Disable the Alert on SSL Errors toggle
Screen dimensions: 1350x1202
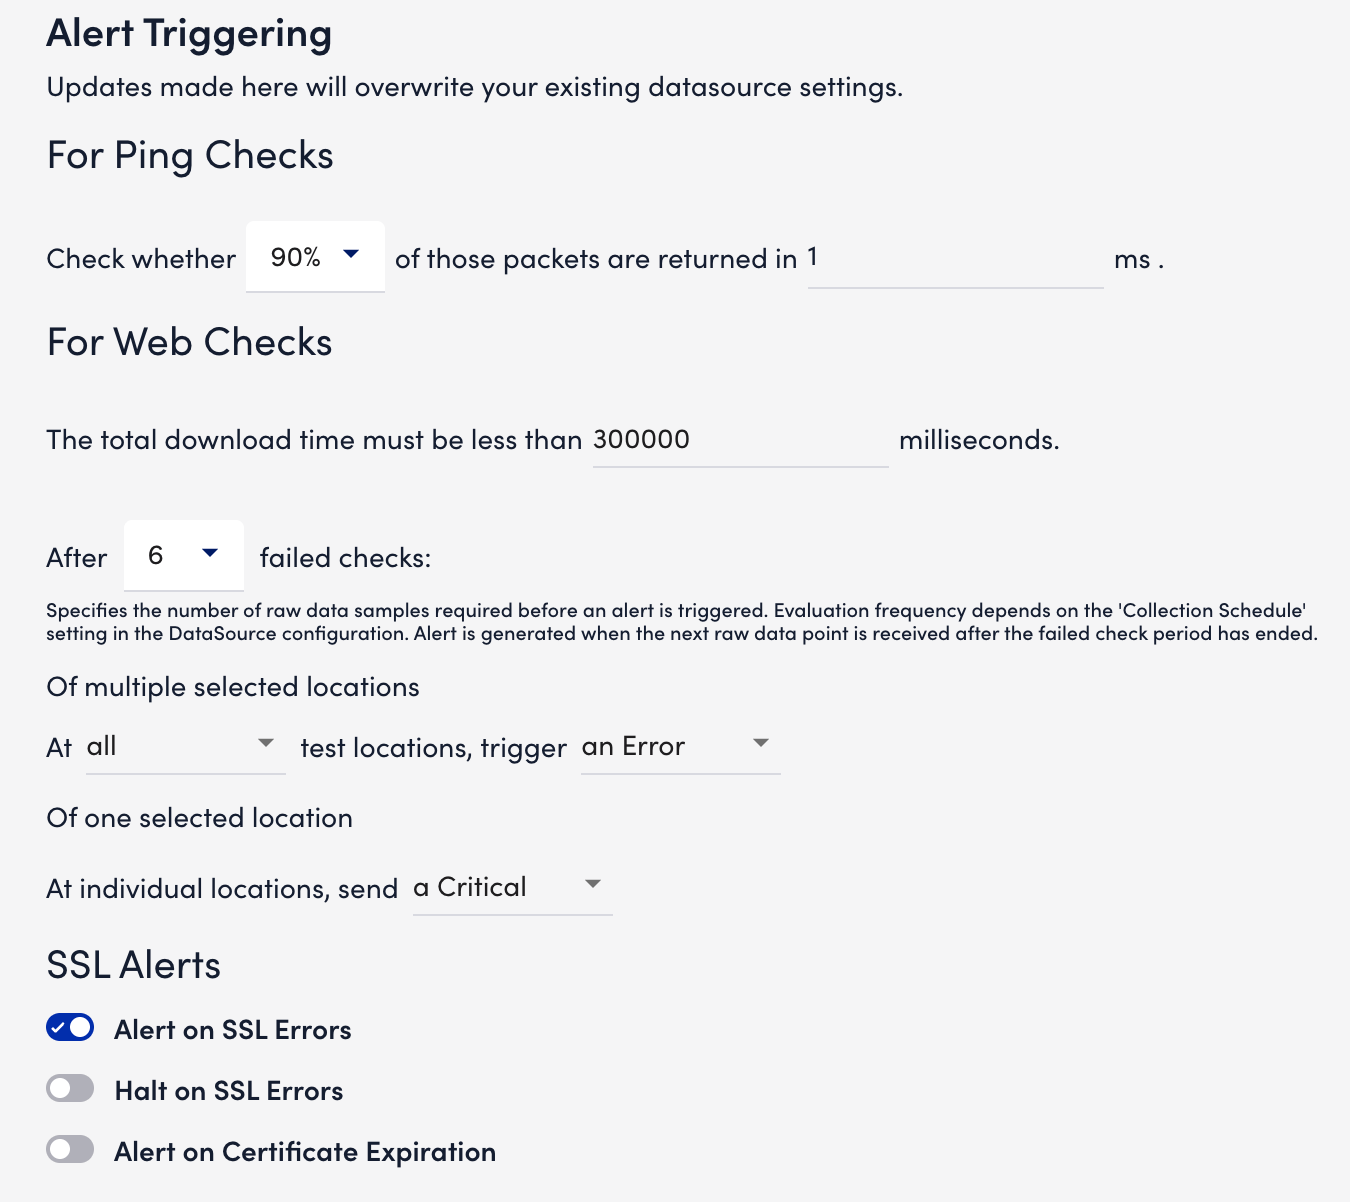pyautogui.click(x=70, y=1027)
